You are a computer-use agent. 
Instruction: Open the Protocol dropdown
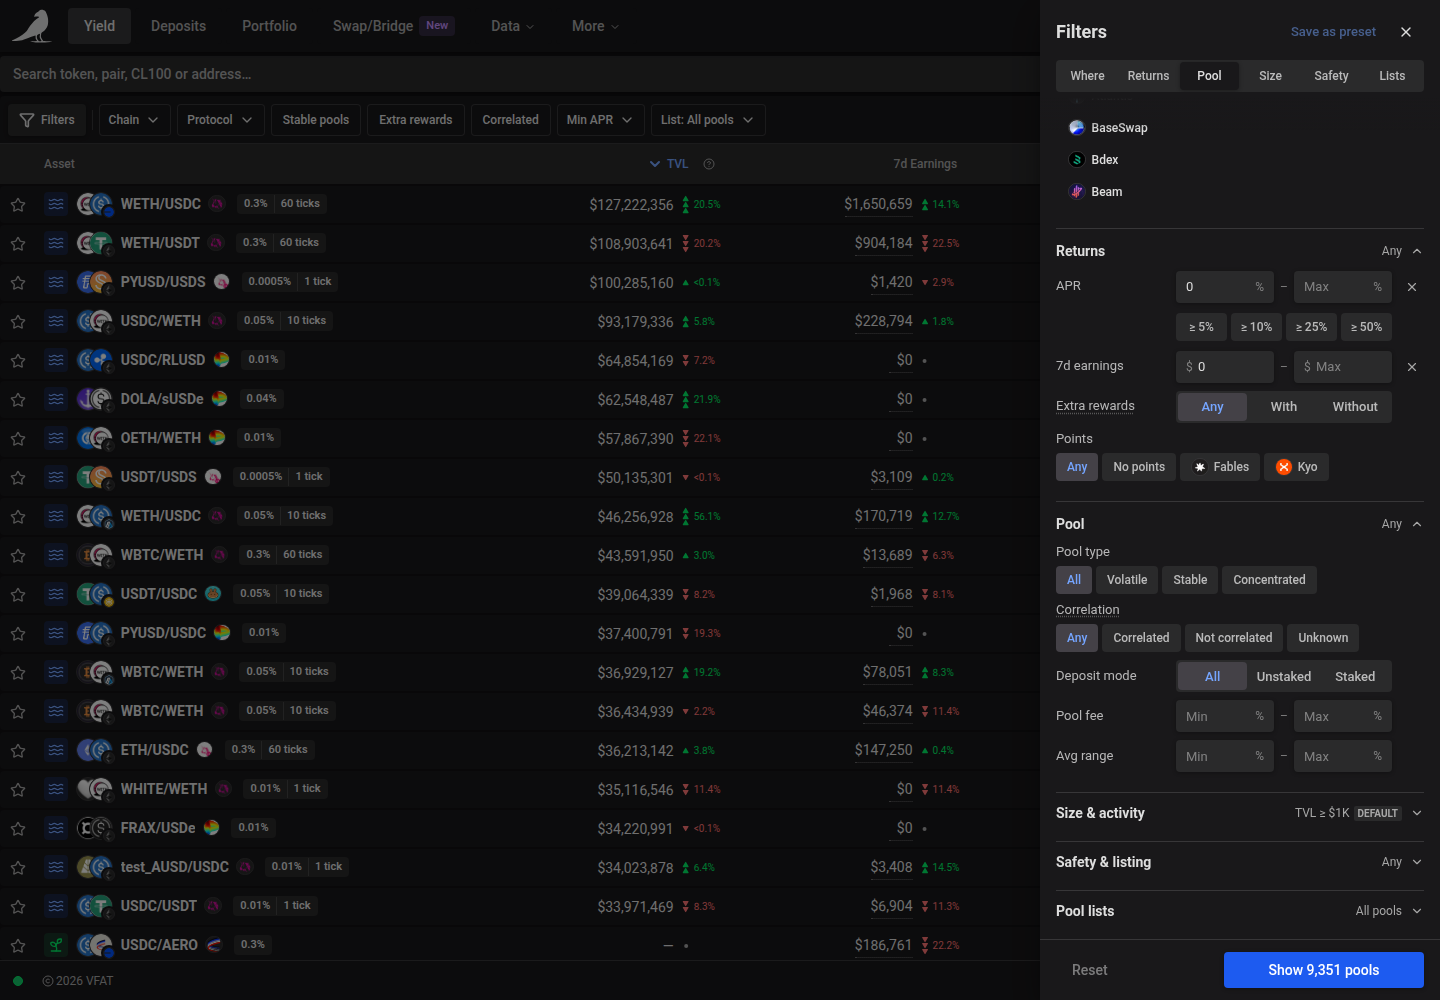pos(220,120)
